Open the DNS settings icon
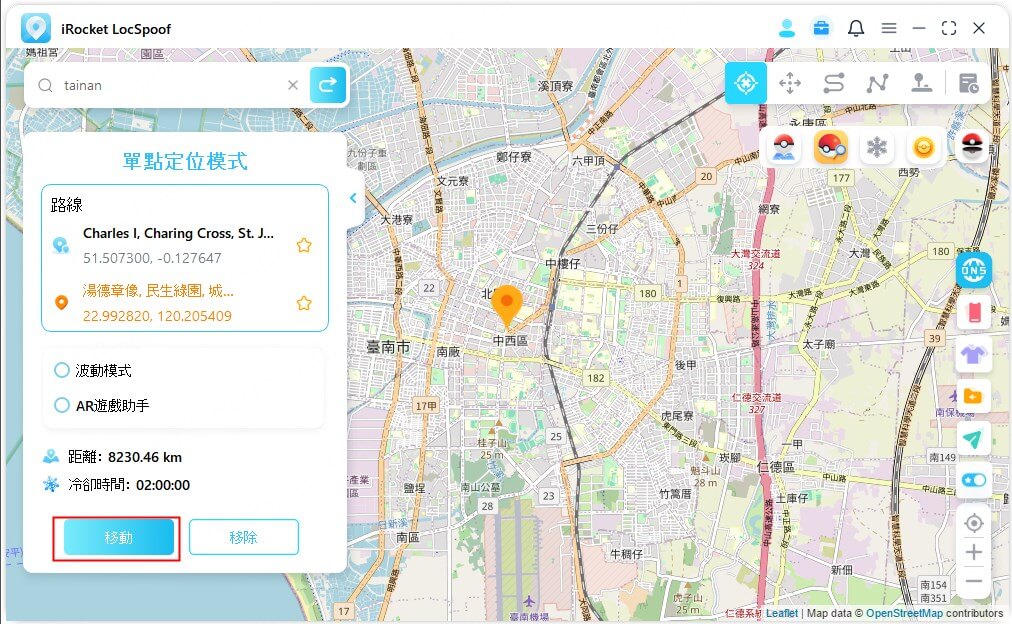The image size is (1012, 624). click(x=973, y=269)
